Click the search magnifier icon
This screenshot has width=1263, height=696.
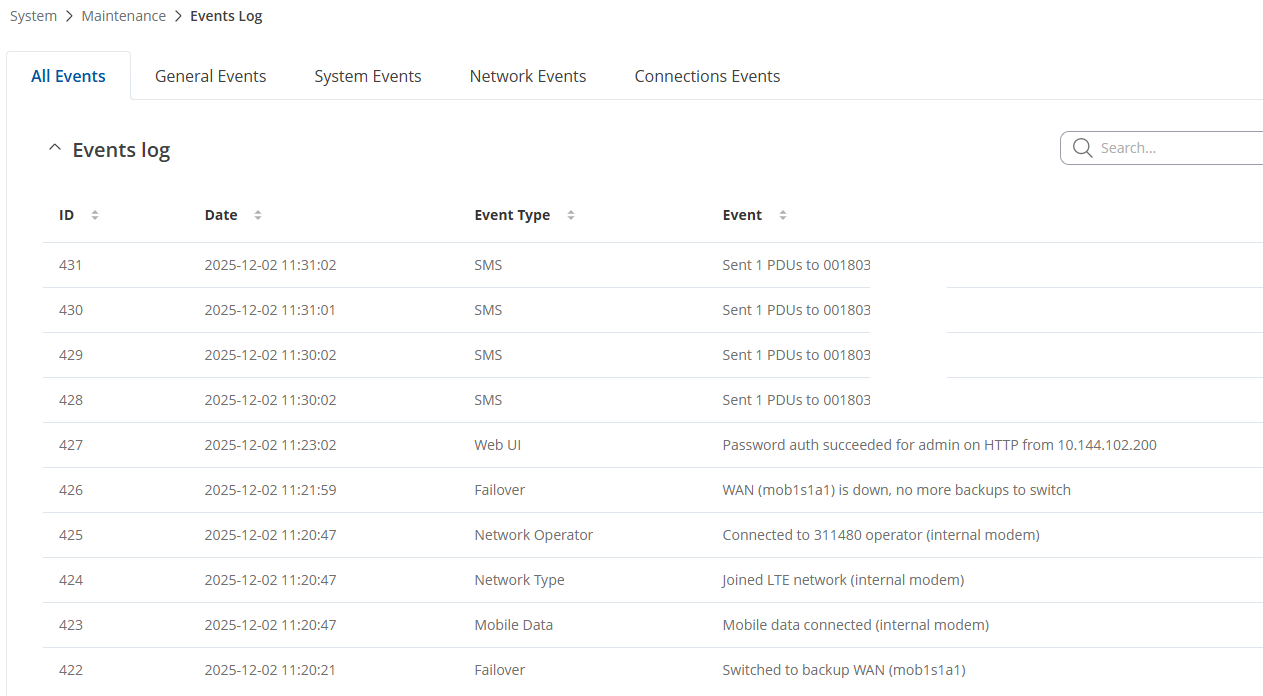[x=1082, y=148]
